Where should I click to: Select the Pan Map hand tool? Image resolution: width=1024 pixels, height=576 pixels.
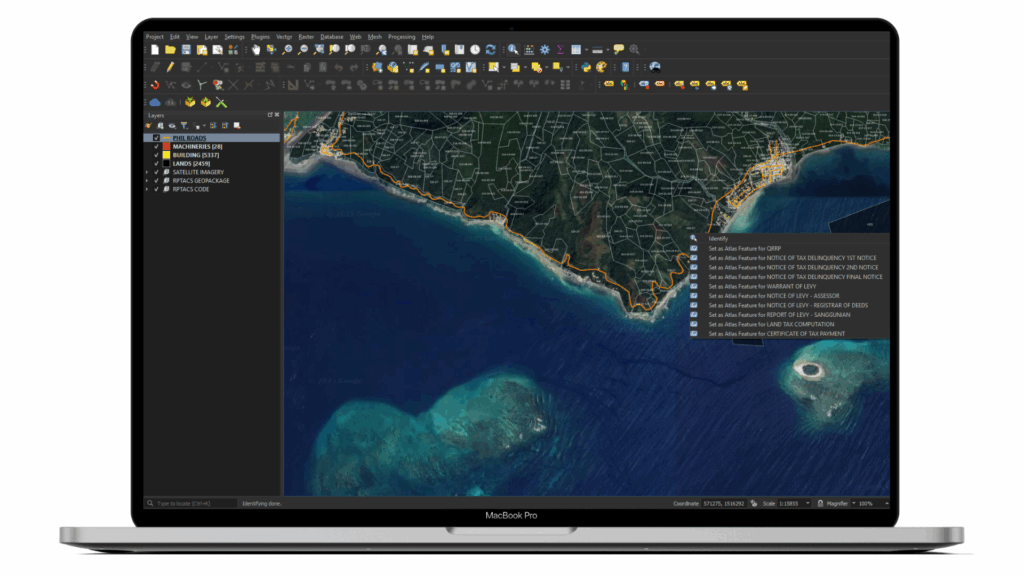pyautogui.click(x=256, y=49)
